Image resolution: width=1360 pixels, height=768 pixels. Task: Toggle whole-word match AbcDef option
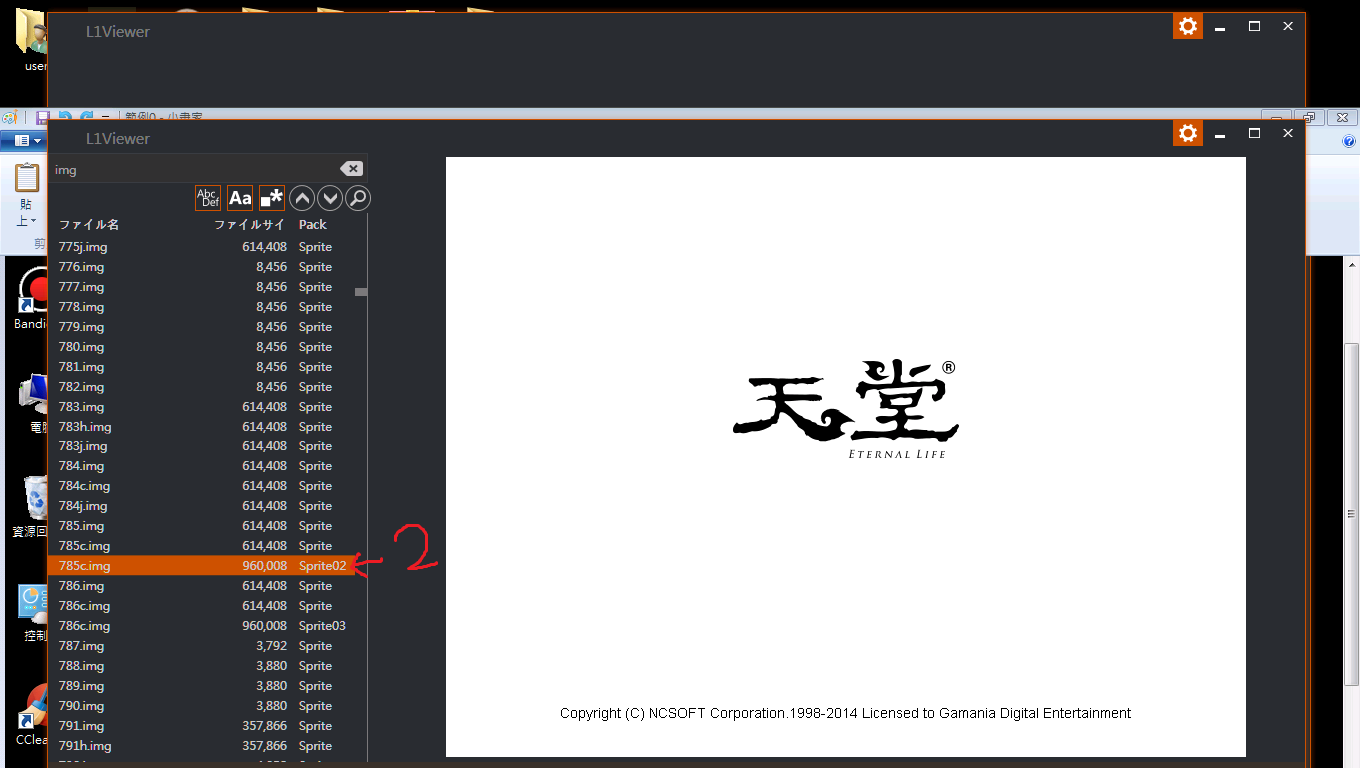[x=208, y=198]
